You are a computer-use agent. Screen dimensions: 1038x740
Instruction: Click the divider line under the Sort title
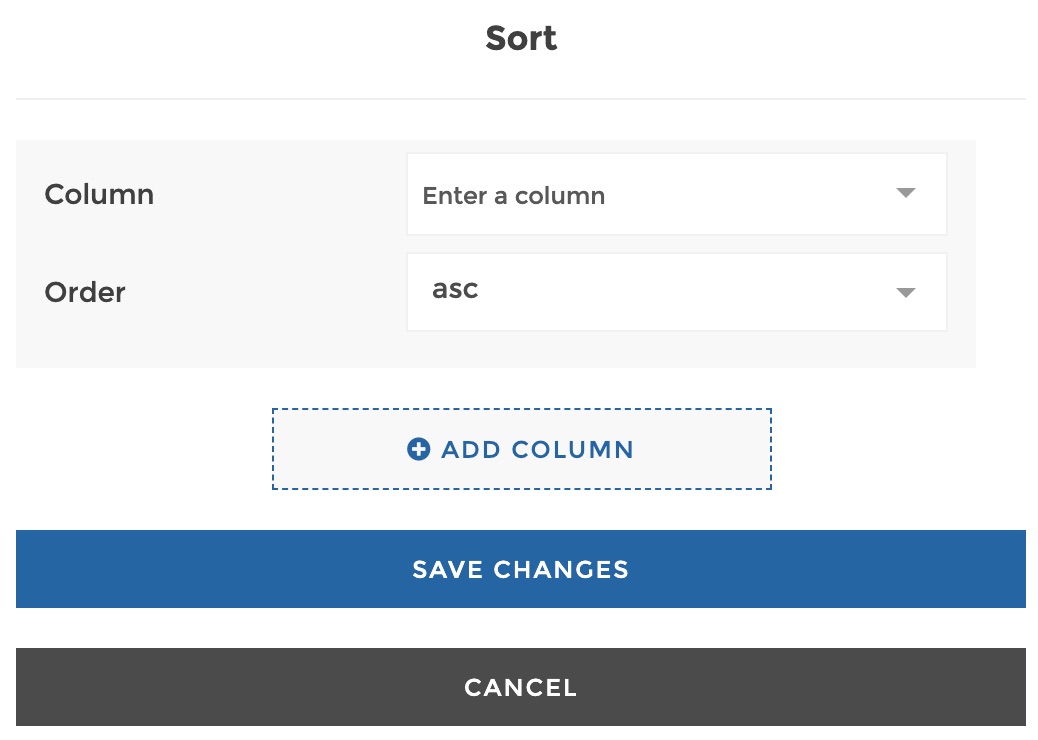[521, 99]
